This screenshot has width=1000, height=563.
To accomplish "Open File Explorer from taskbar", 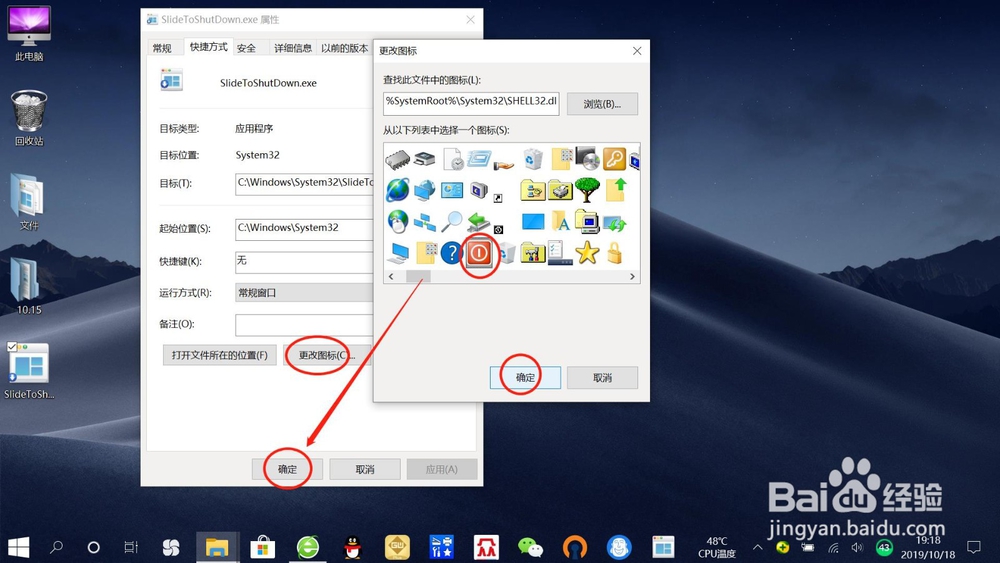I will tap(217, 547).
